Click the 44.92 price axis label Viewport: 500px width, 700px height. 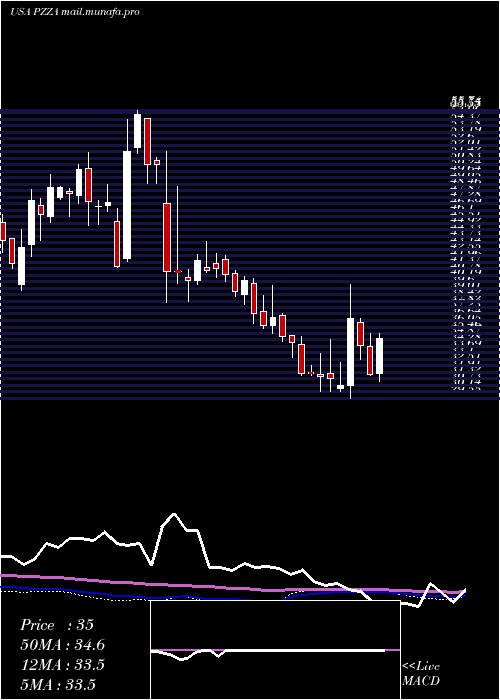[466, 220]
